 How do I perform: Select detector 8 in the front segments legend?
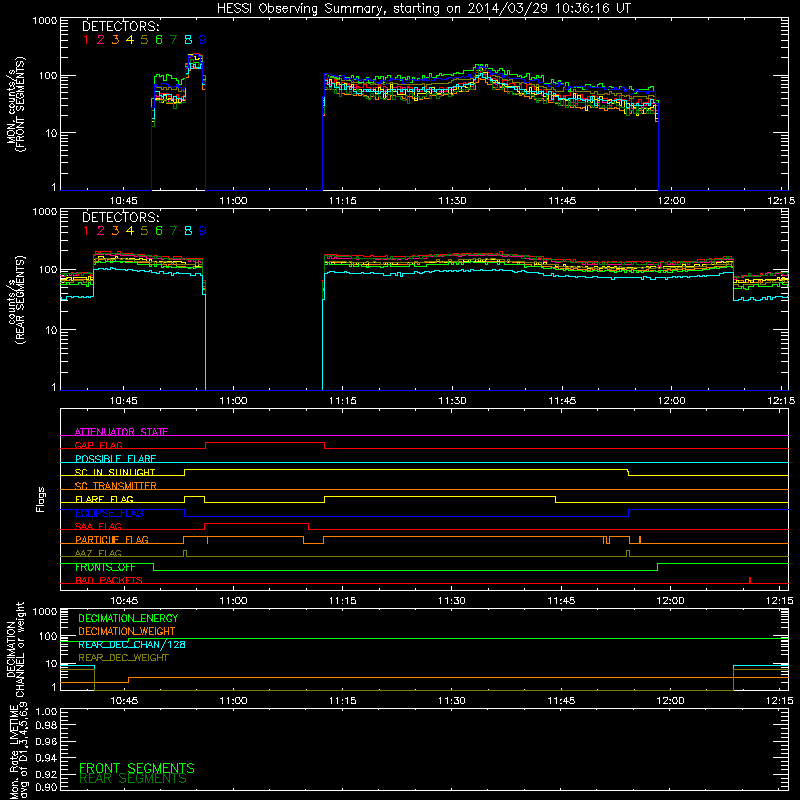click(x=188, y=40)
